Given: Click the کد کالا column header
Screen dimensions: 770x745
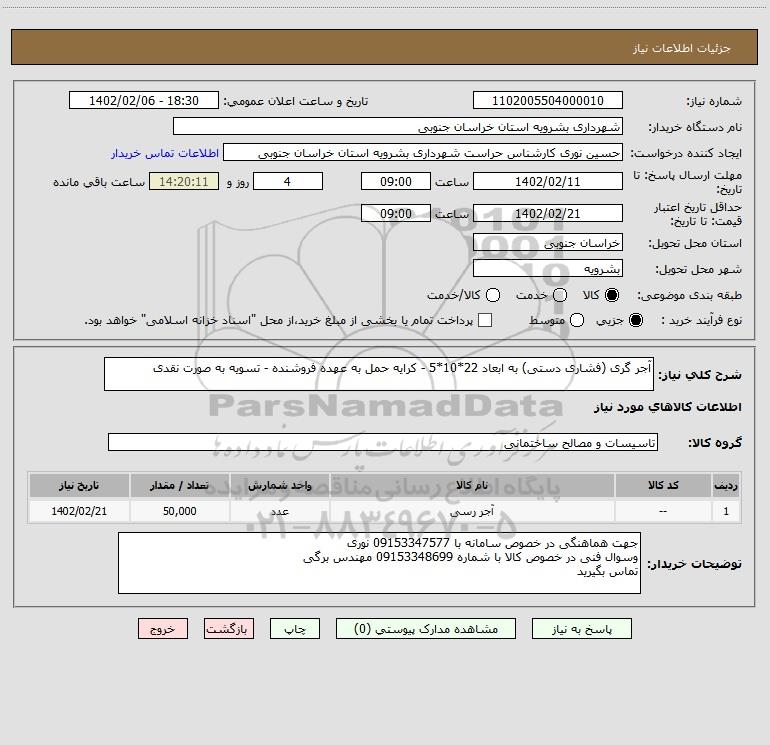Looking at the screenshot, I should point(663,485).
